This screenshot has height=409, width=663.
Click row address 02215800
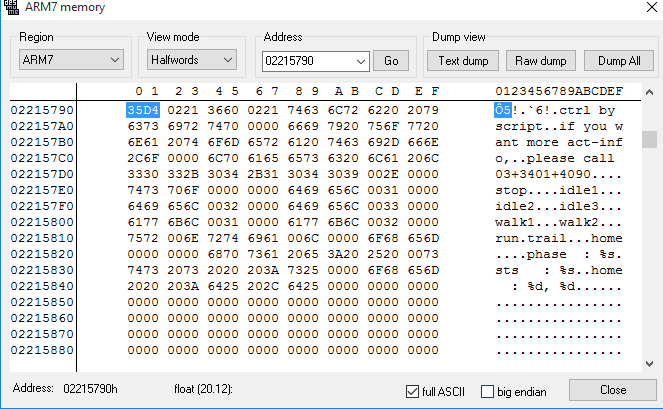42,222
